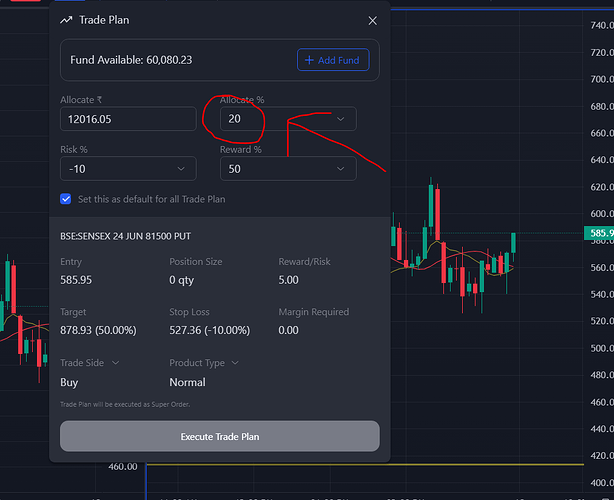
Task: Click the Stop Loss value 527.36
Action: (x=207, y=330)
